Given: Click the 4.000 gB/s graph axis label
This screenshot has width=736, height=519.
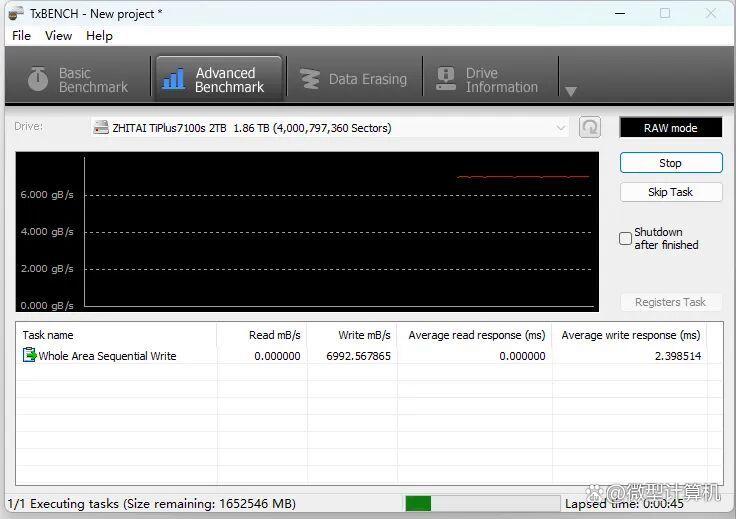Looking at the screenshot, I should [47, 231].
